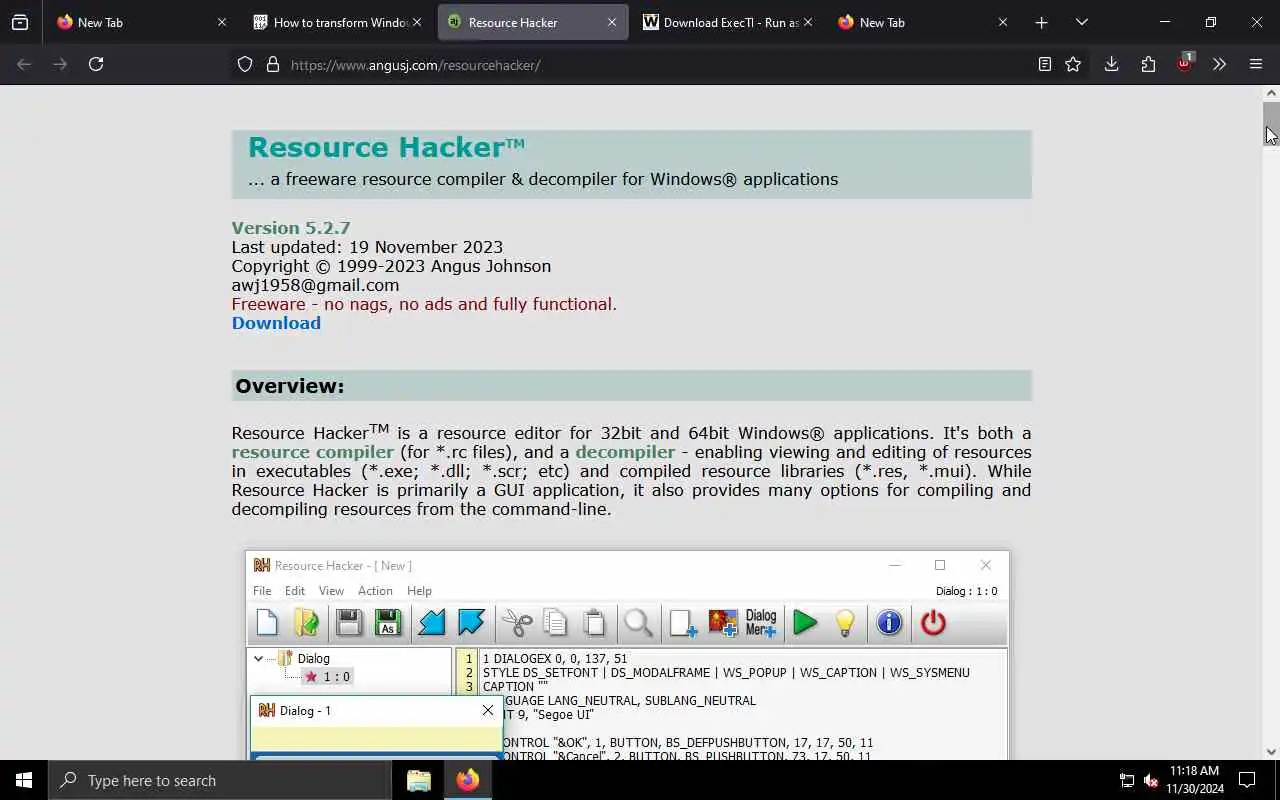
Task: Open Firefox application hamburger menu
Action: click(1256, 64)
